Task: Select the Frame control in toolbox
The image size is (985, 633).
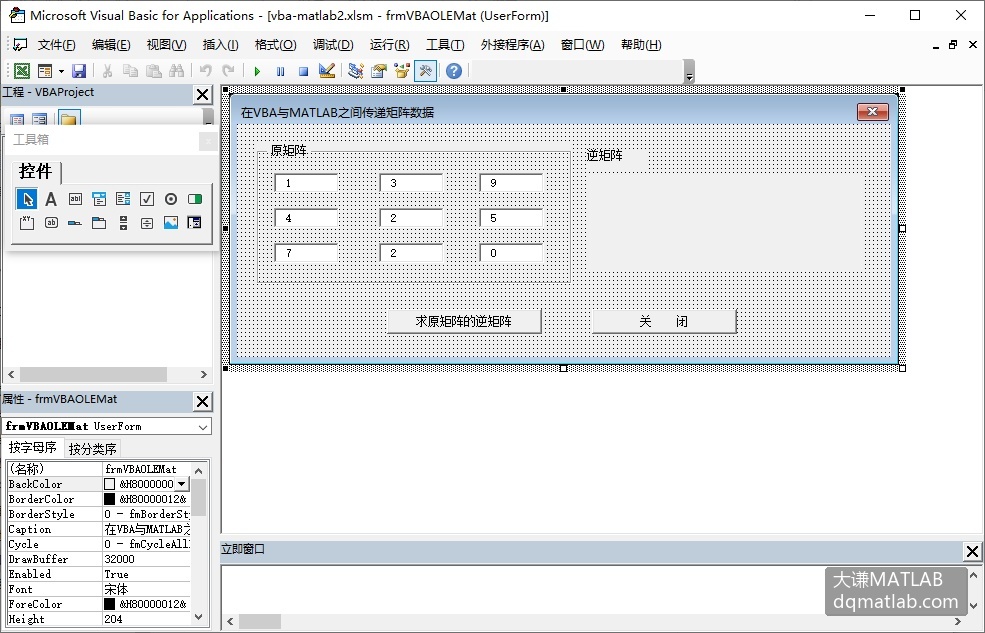Action: [27, 222]
